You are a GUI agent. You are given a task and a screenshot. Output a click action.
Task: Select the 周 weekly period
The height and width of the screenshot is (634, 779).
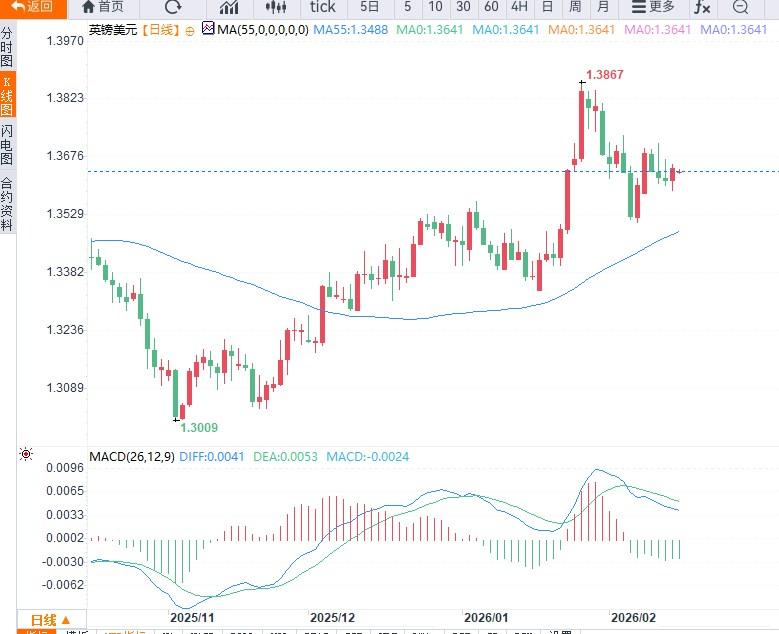coord(575,7)
